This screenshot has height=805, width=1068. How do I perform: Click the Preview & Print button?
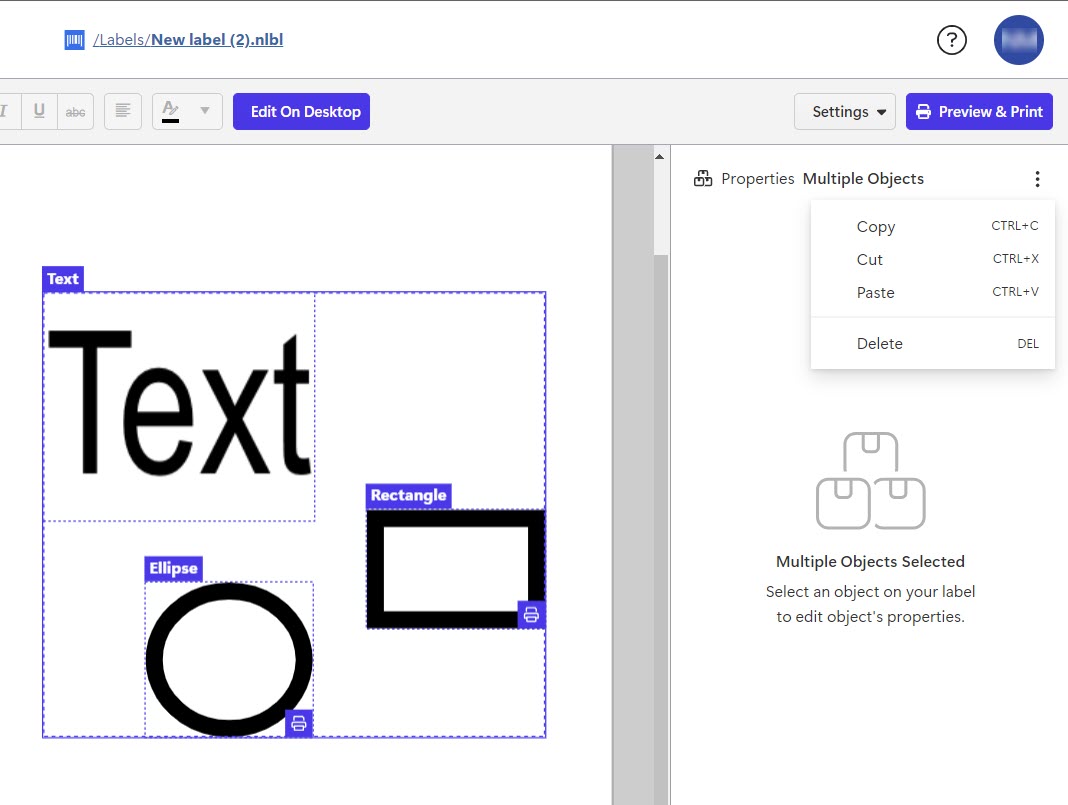979,111
